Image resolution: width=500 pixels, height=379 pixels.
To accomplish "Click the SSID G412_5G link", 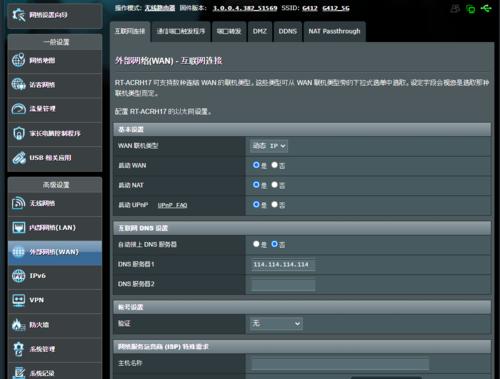I will 336,8.
